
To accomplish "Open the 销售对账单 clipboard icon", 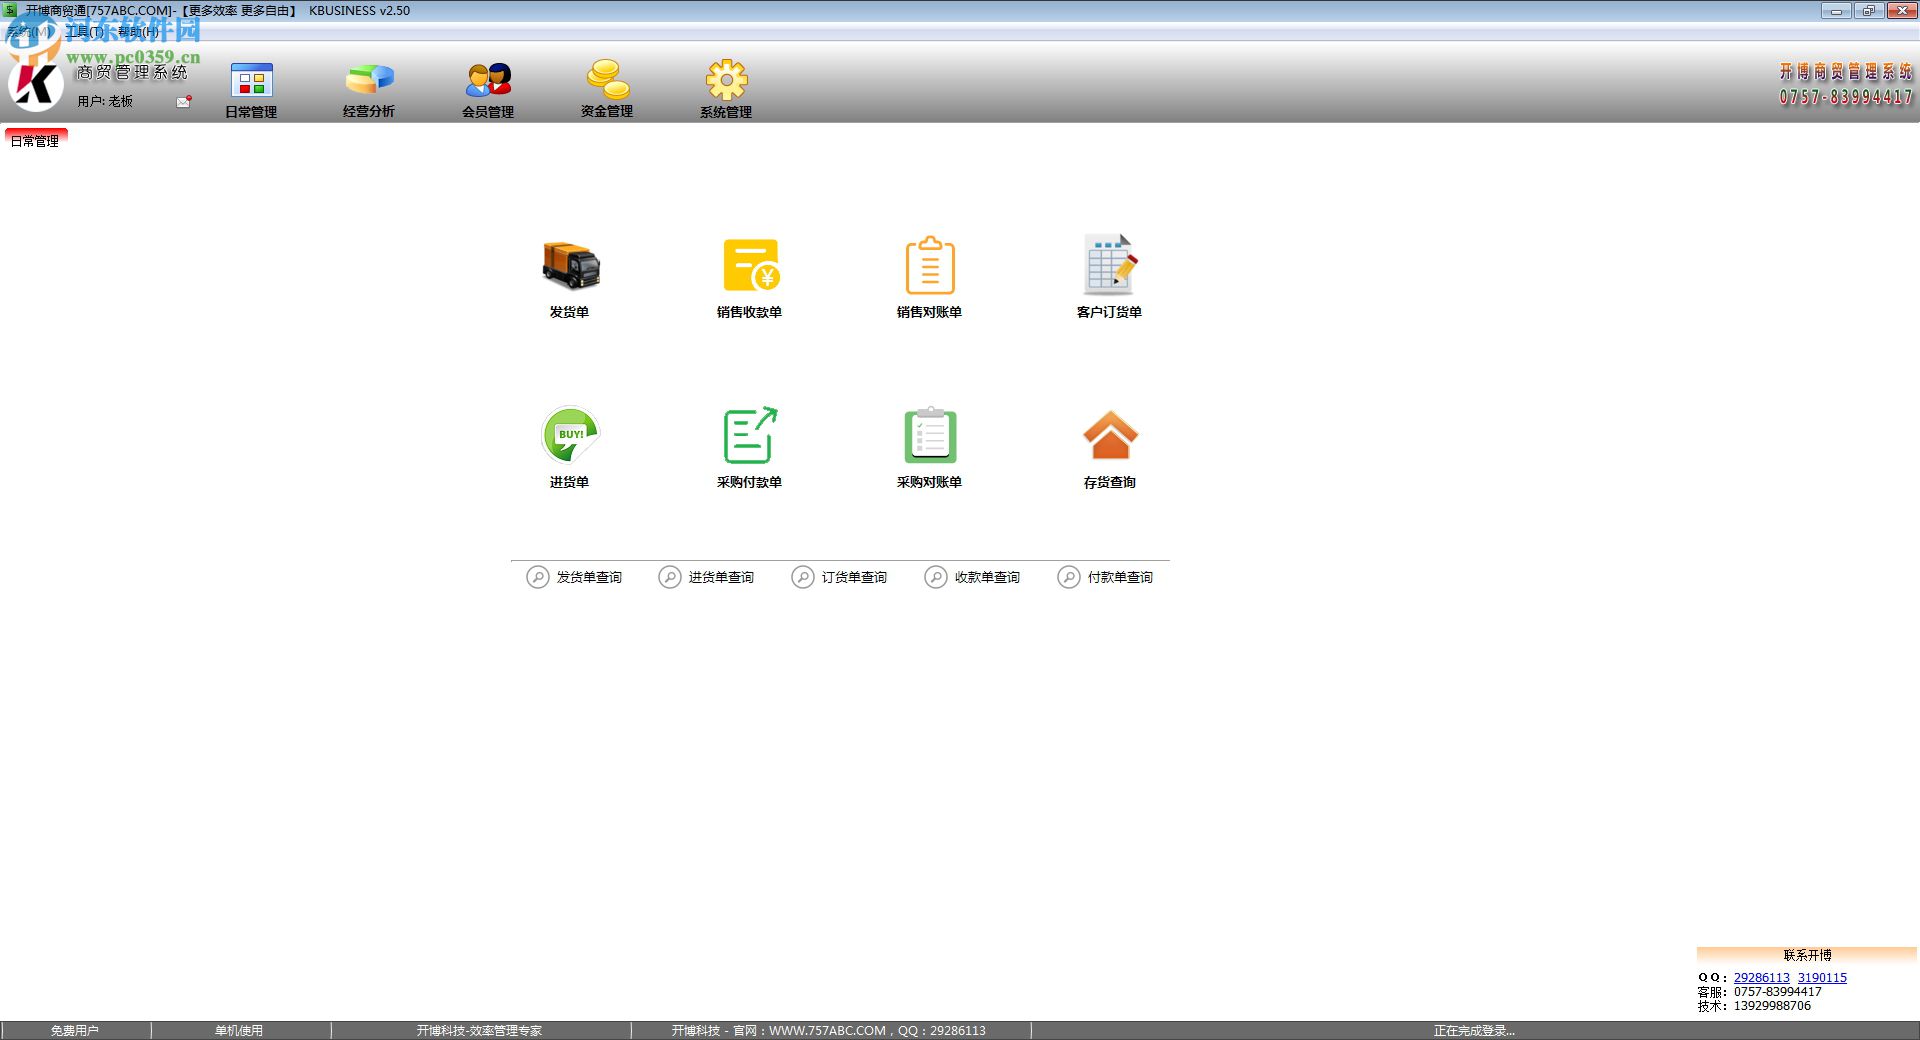I will (930, 266).
